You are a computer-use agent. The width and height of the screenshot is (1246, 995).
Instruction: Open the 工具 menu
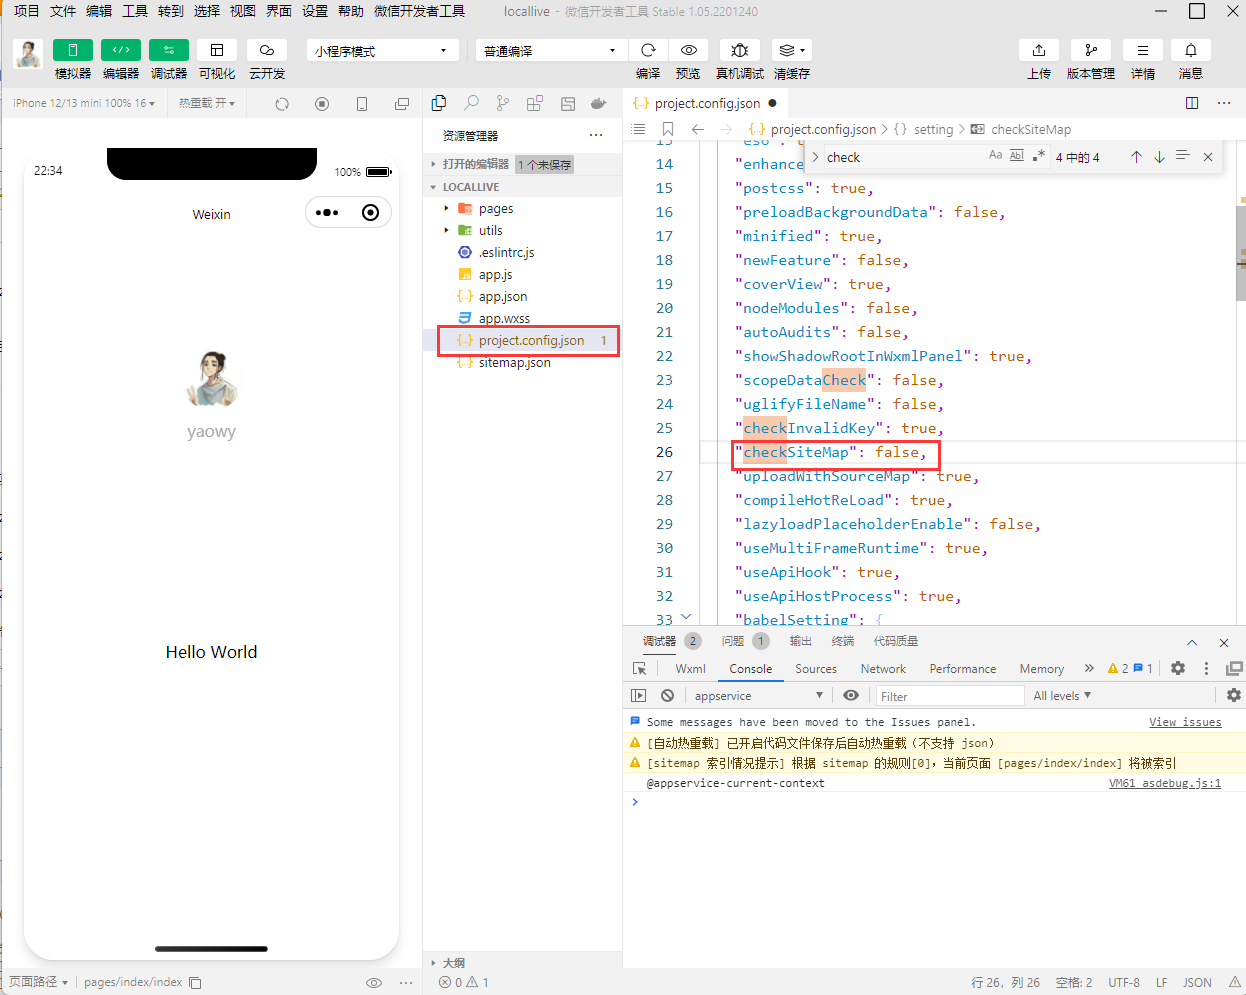(135, 11)
